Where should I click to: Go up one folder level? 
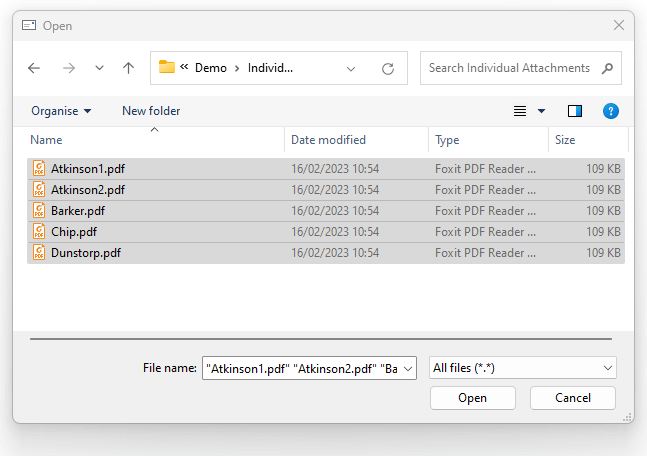point(128,68)
